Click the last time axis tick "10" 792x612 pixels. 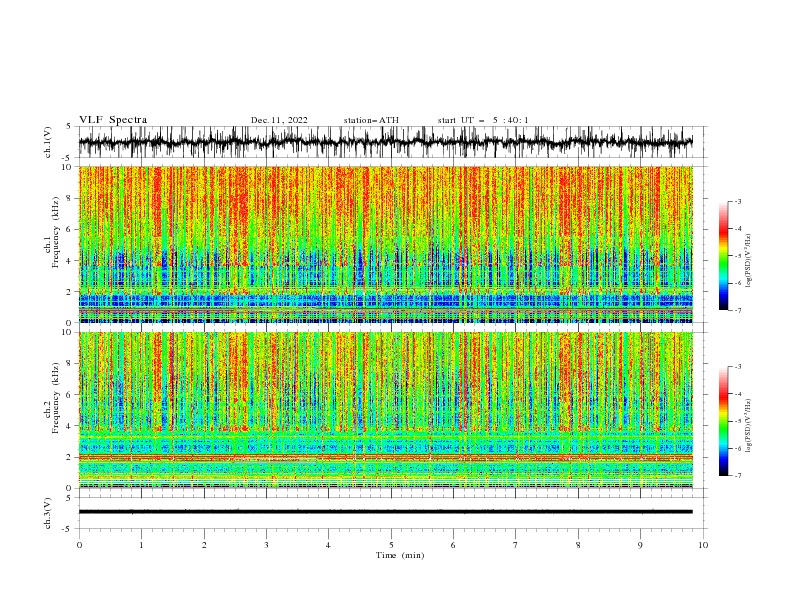(703, 545)
